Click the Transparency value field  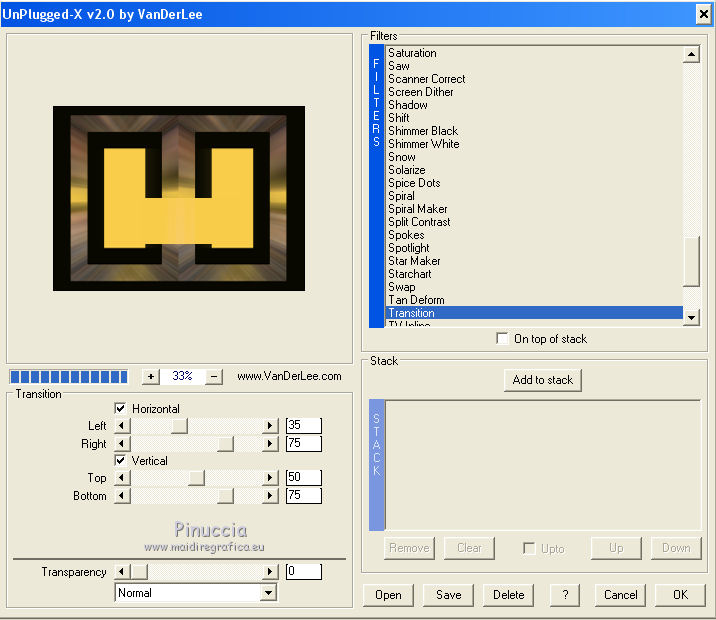pos(304,571)
